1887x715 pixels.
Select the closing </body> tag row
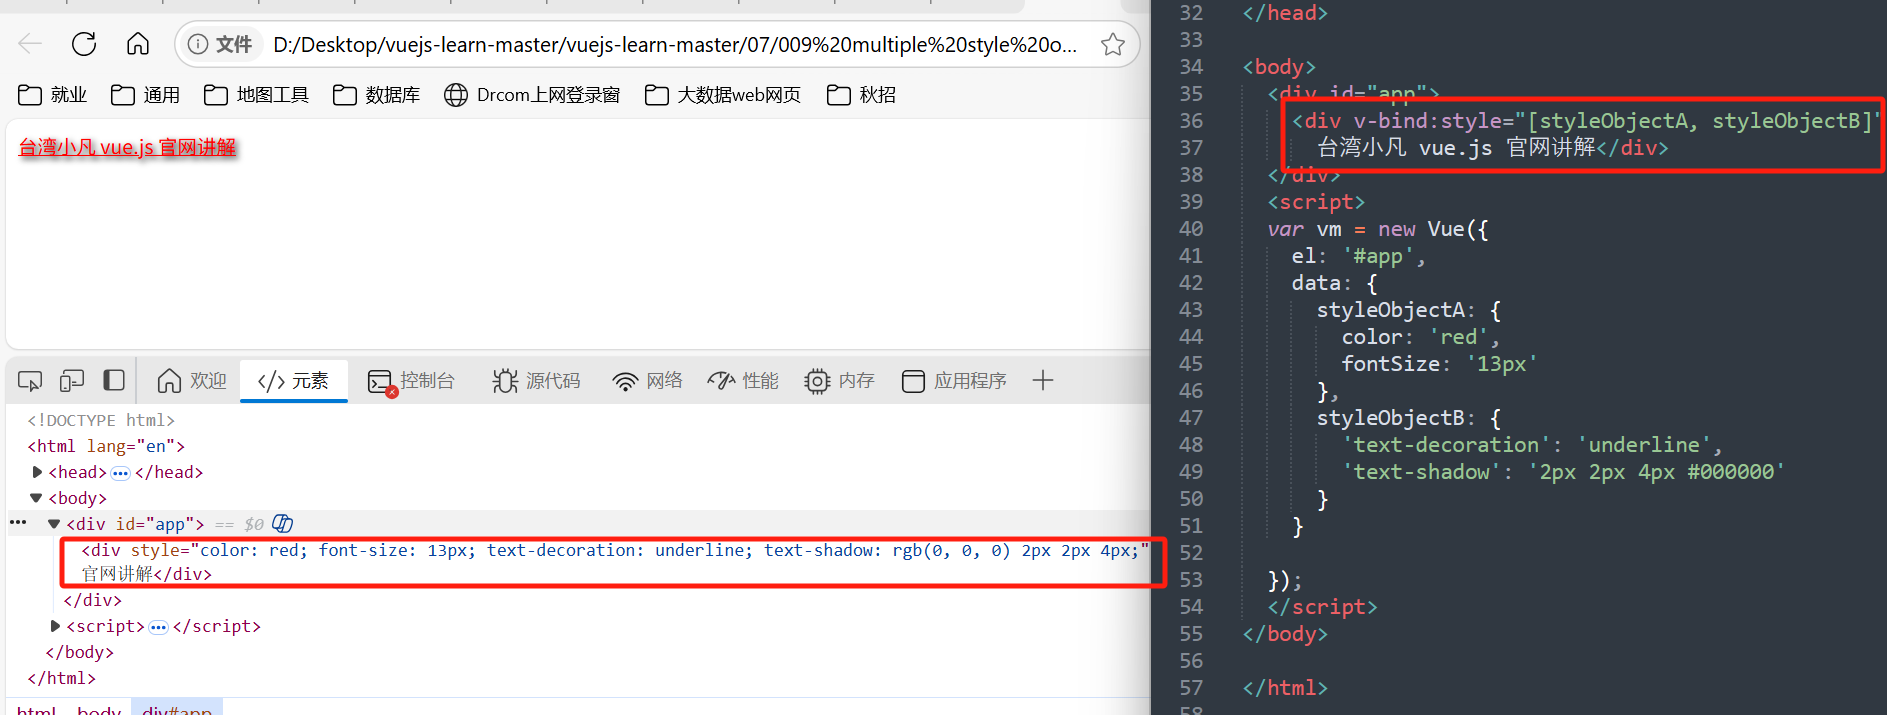coord(79,652)
